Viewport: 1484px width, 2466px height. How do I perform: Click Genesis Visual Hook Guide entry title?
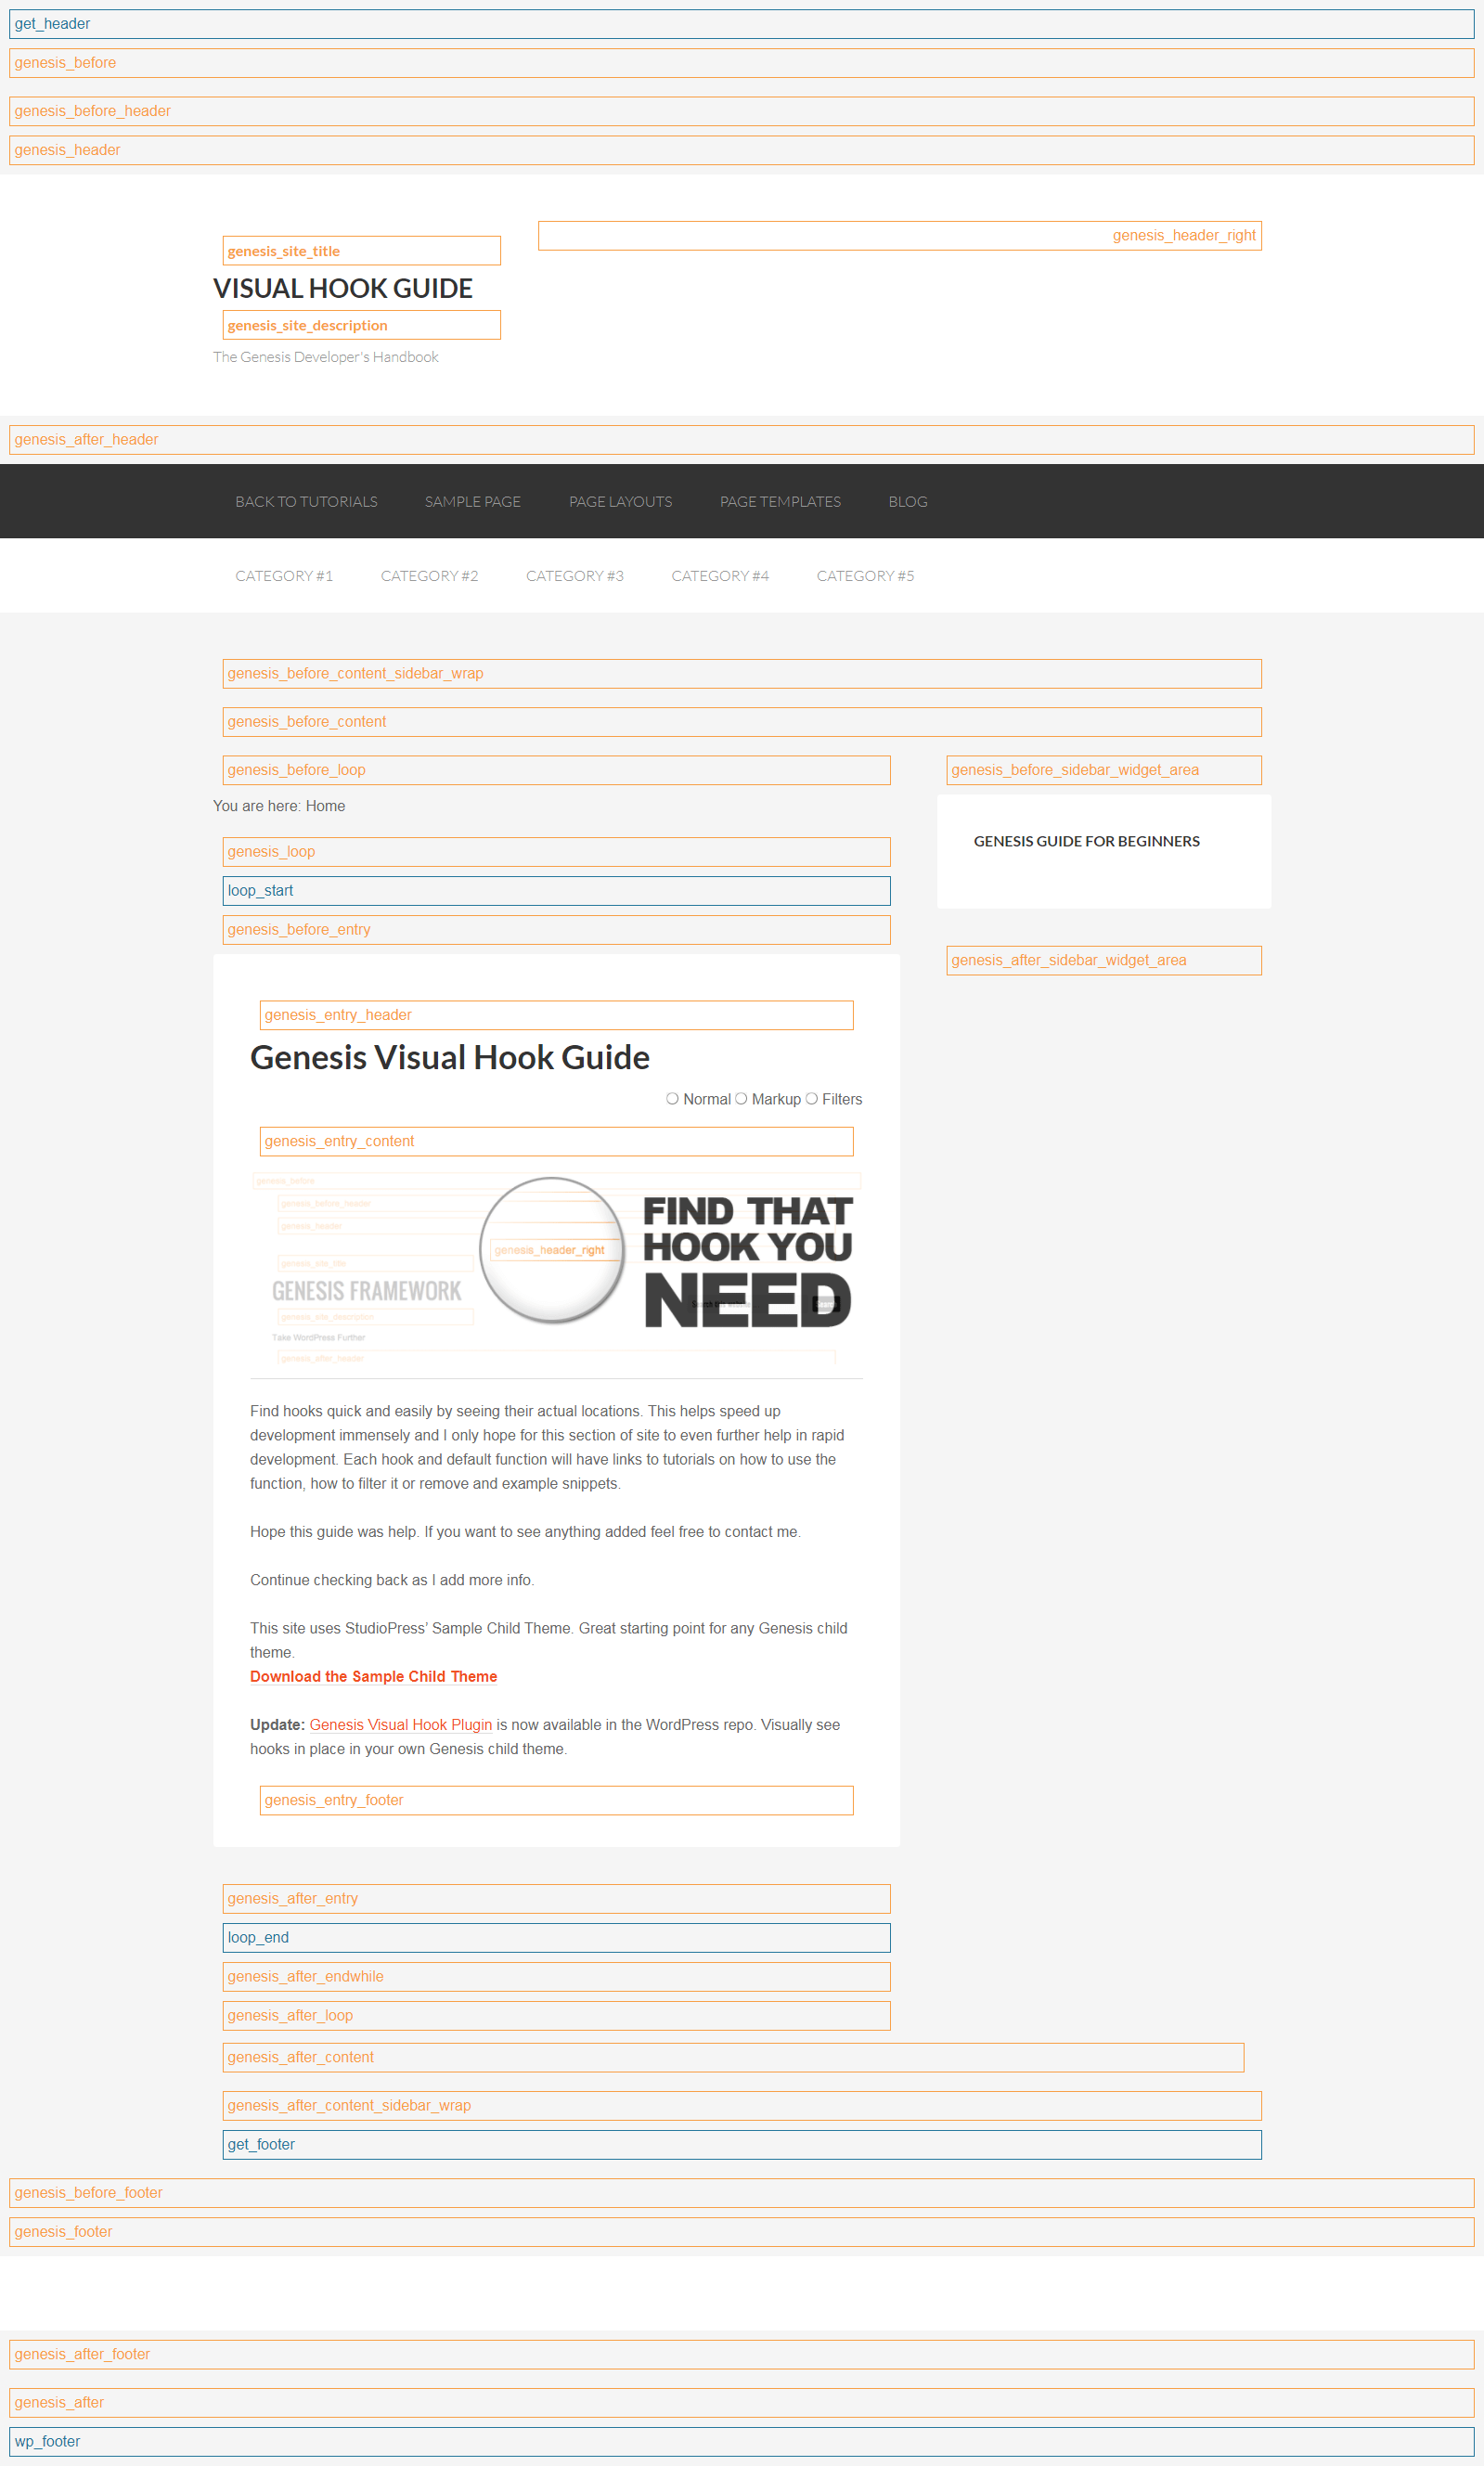pos(450,1057)
